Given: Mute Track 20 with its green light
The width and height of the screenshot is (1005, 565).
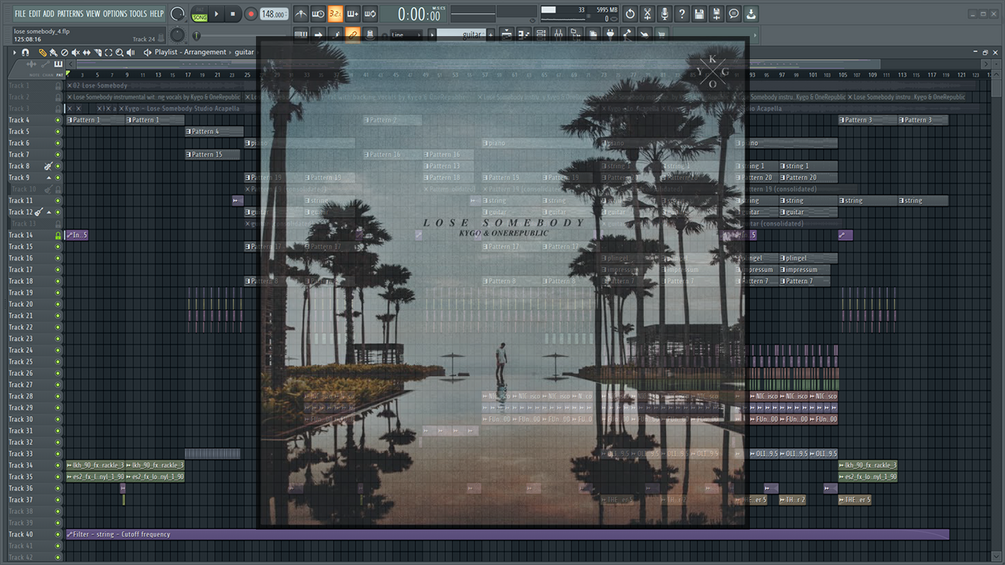Looking at the screenshot, I should [x=58, y=304].
